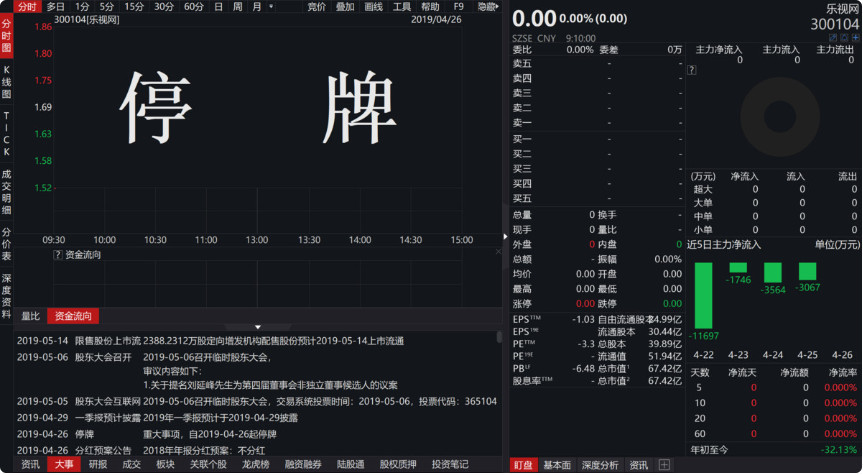Viewport: 863px width, 475px height.
Task: Open the 融资融券 tab
Action: point(303,465)
